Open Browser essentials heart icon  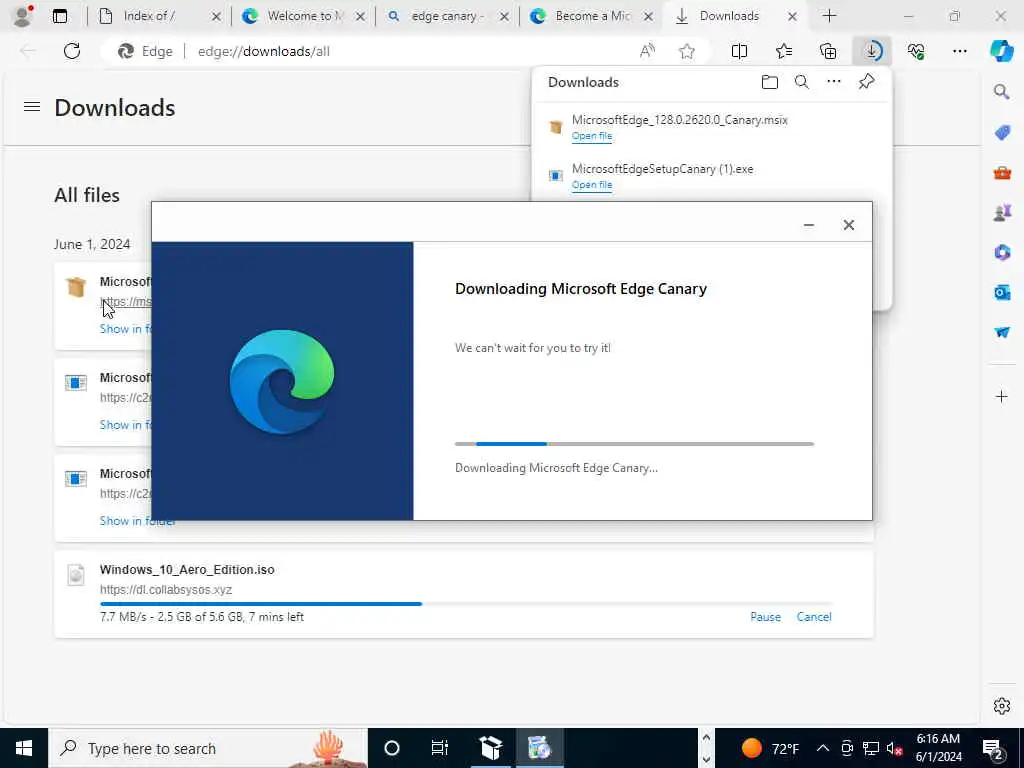tap(916, 51)
